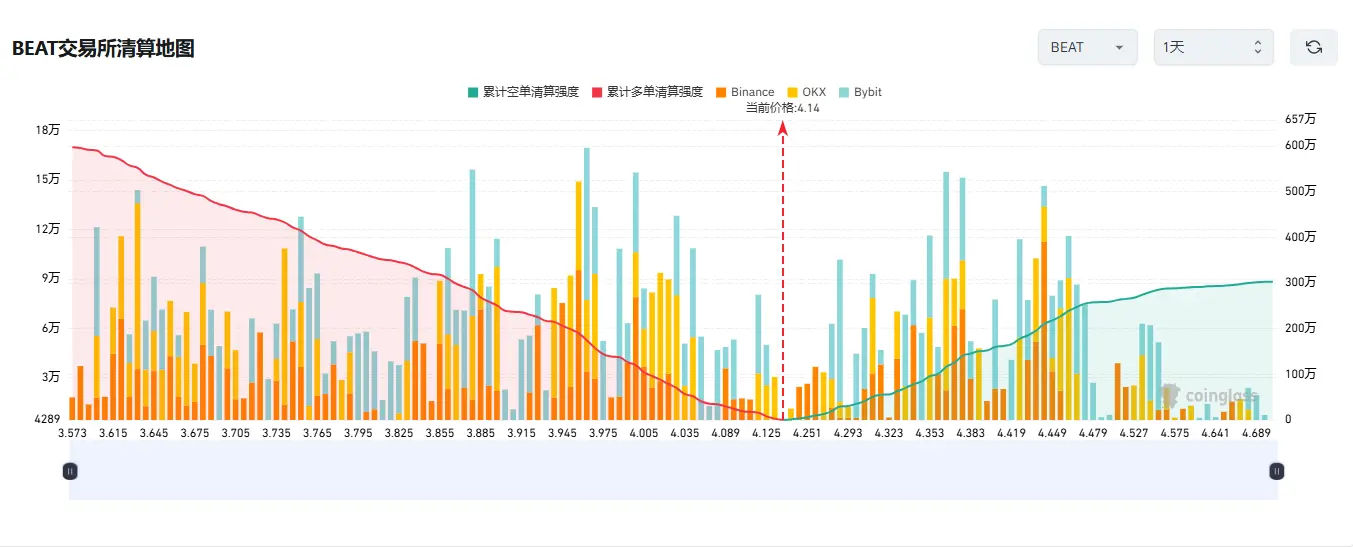Click the 4.689 x-axis label
Screen dimensions: 1353x547
(x=1256, y=433)
